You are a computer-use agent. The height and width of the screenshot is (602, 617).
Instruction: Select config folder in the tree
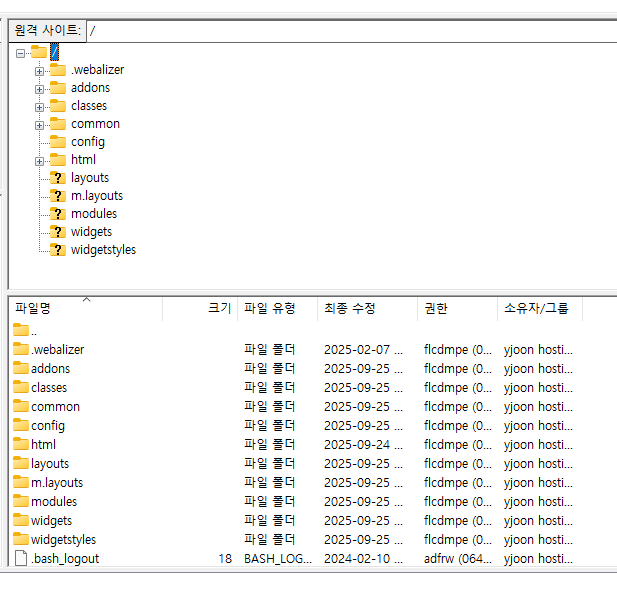[87, 142]
